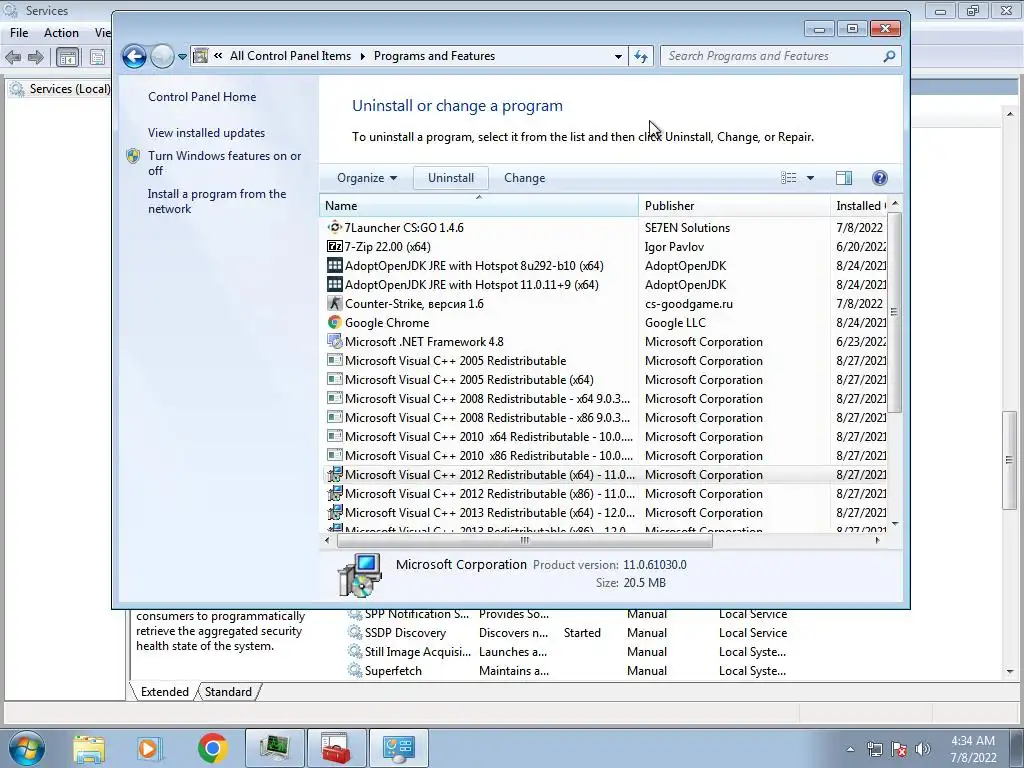Expand the address bar chevron before All Control Panel Items
This screenshot has height=768, width=1024.
click(x=217, y=56)
